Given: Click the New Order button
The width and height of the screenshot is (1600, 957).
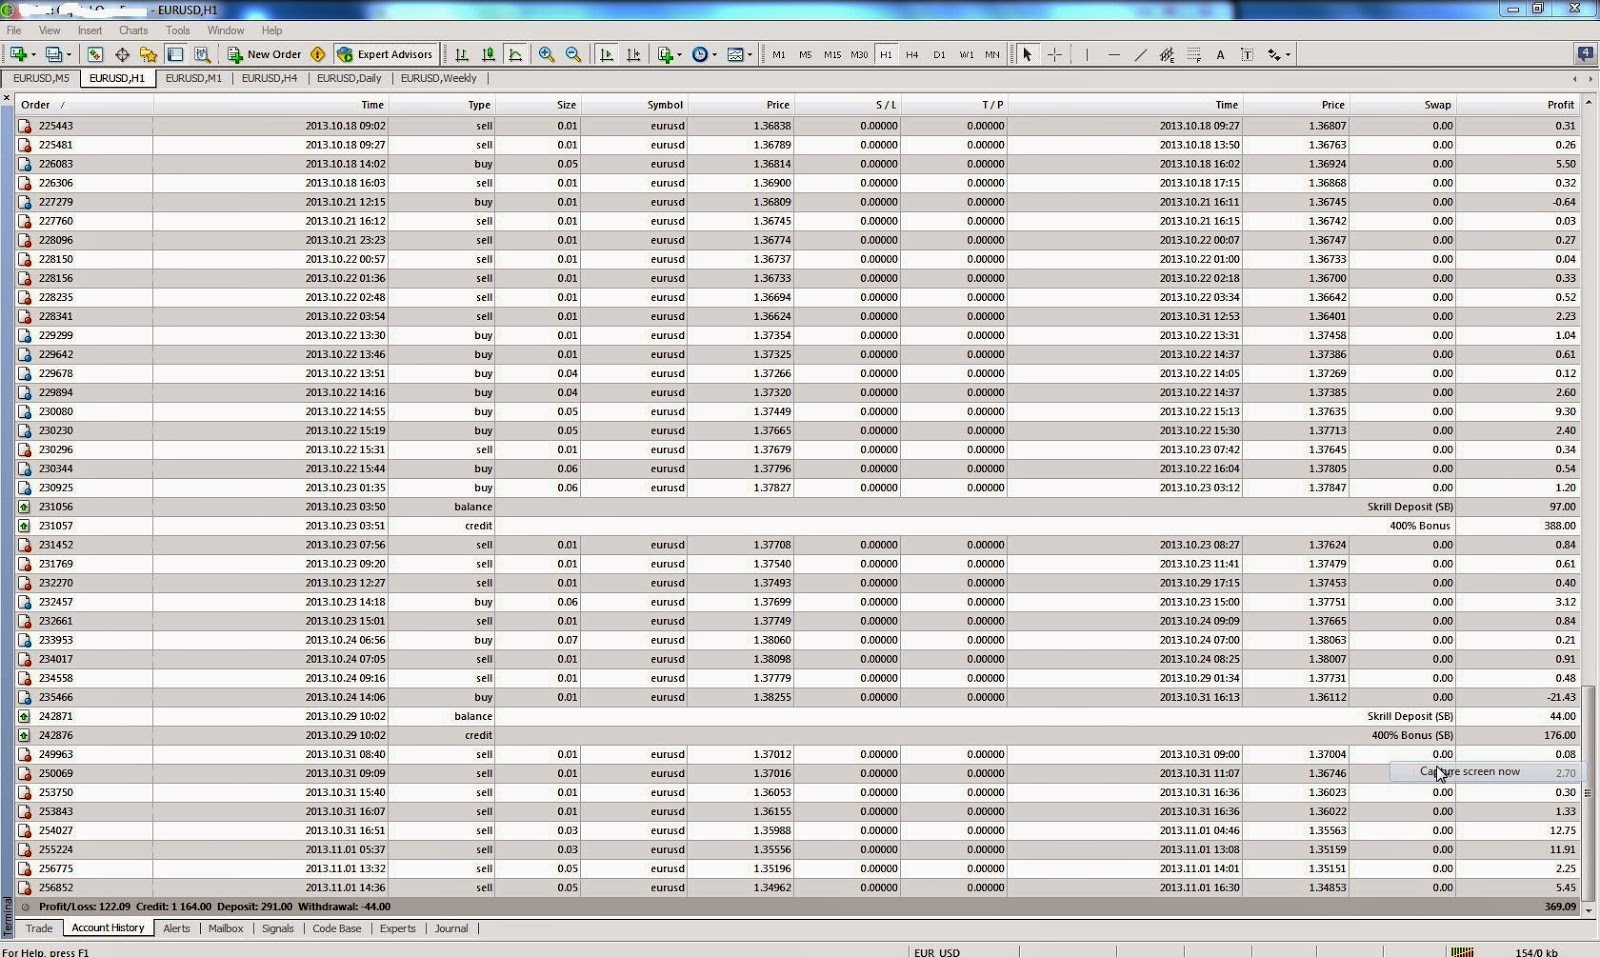Looking at the screenshot, I should (x=264, y=54).
